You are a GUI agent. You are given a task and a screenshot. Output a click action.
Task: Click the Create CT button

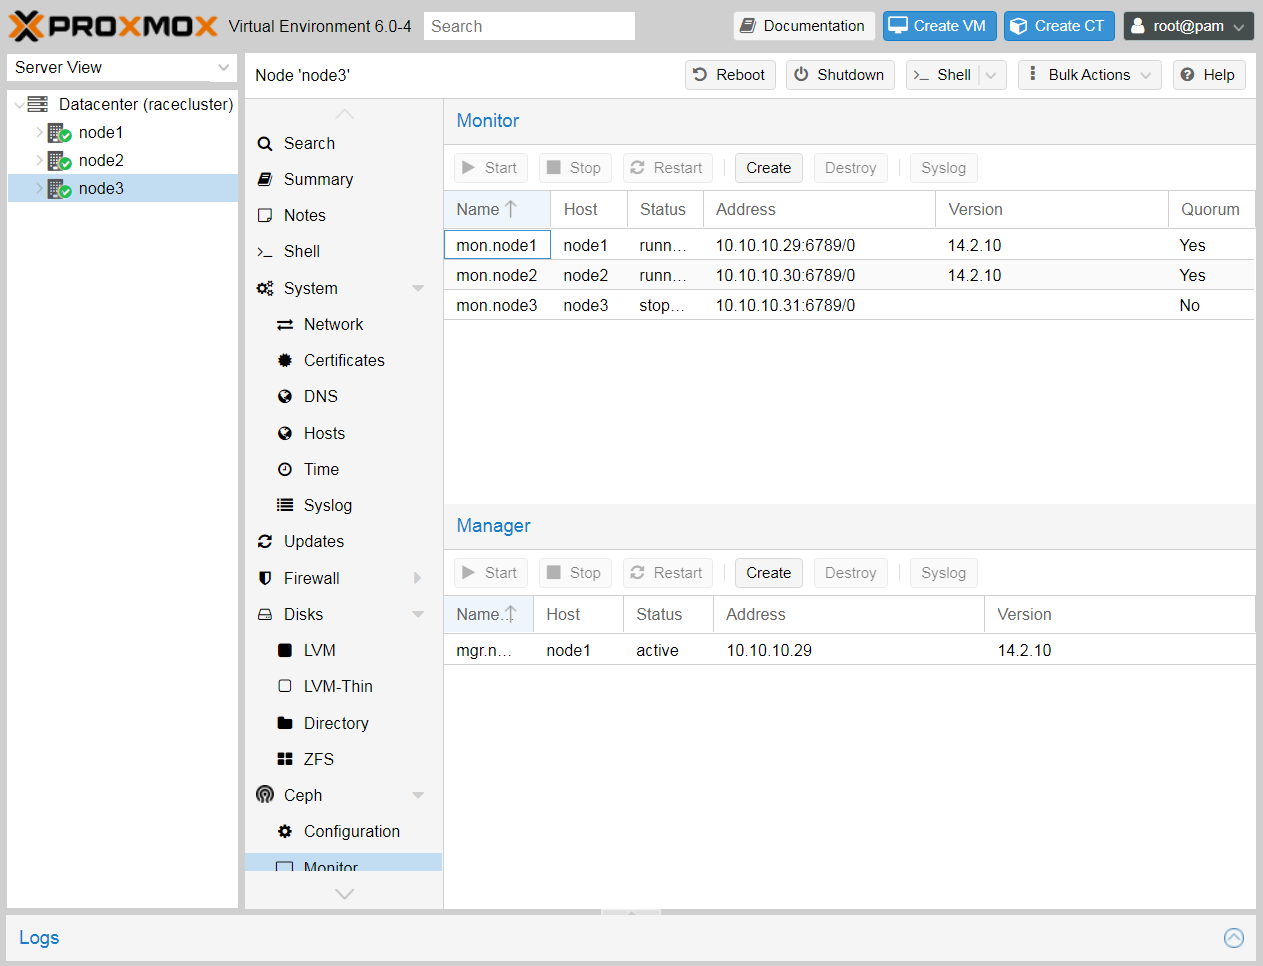pyautogui.click(x=1060, y=26)
